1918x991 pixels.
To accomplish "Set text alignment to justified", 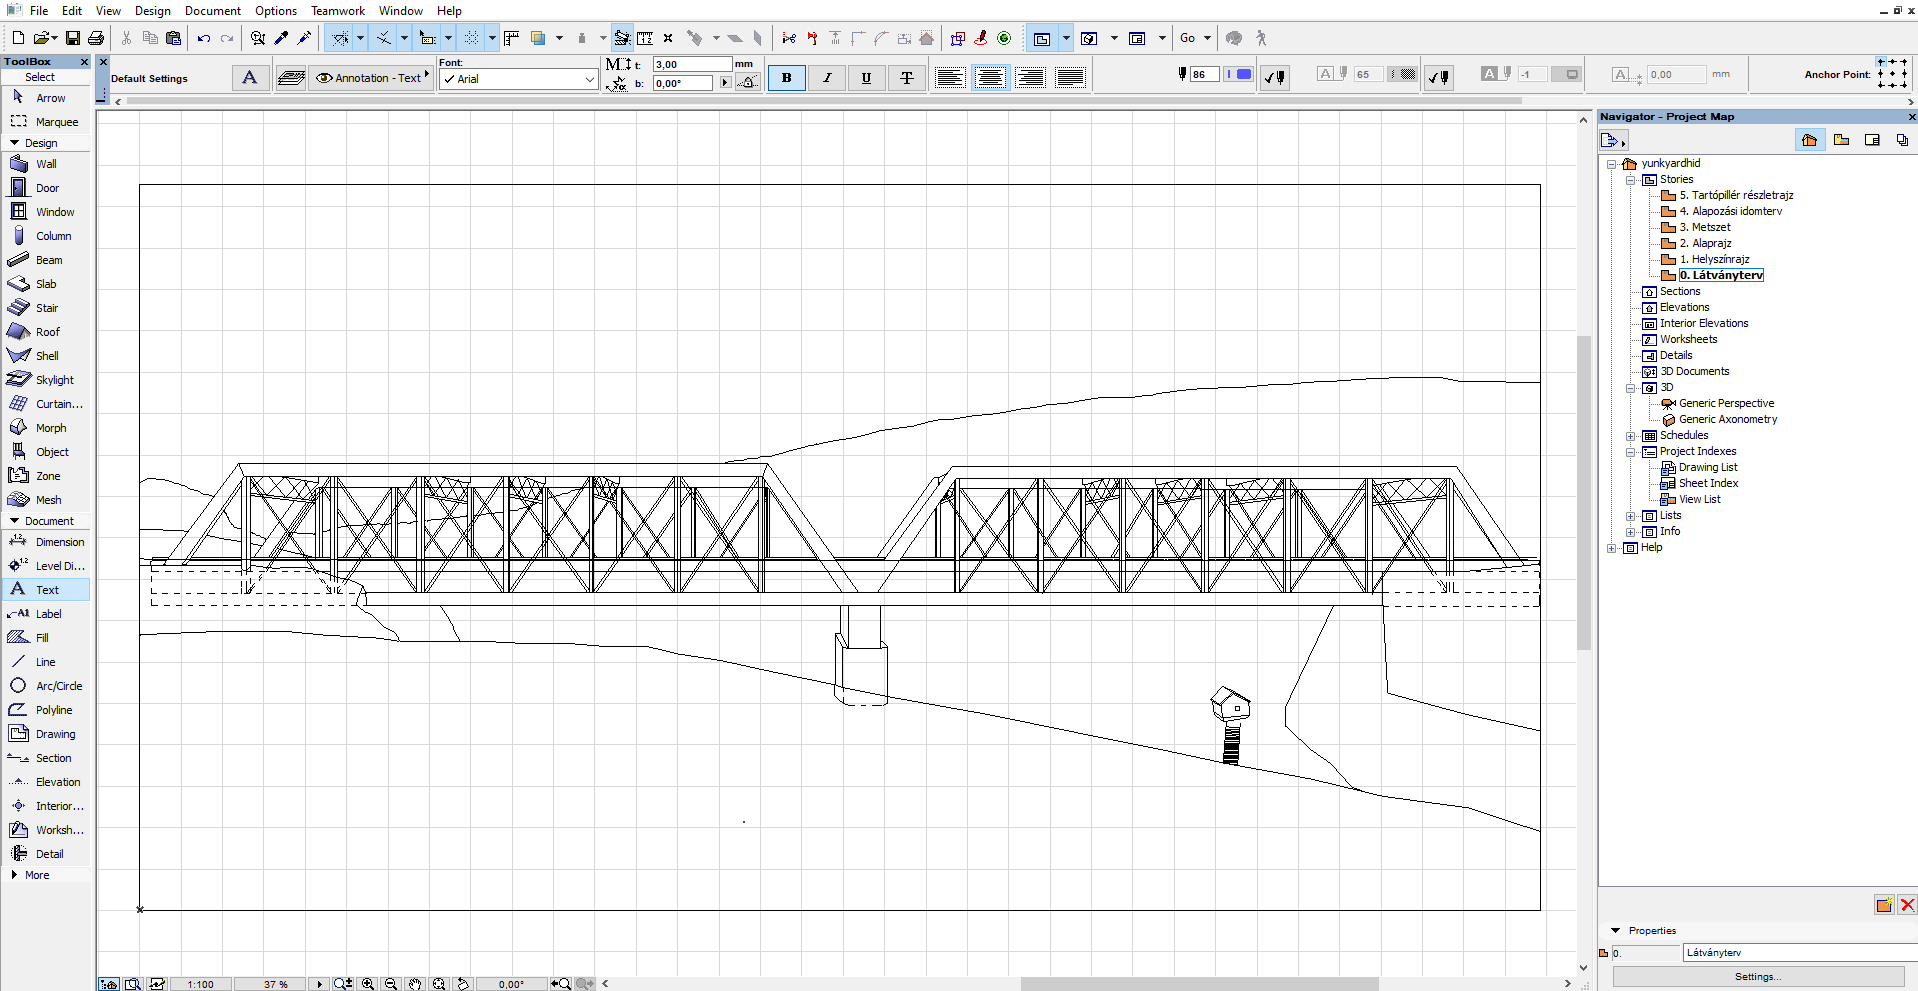I will coord(1070,77).
